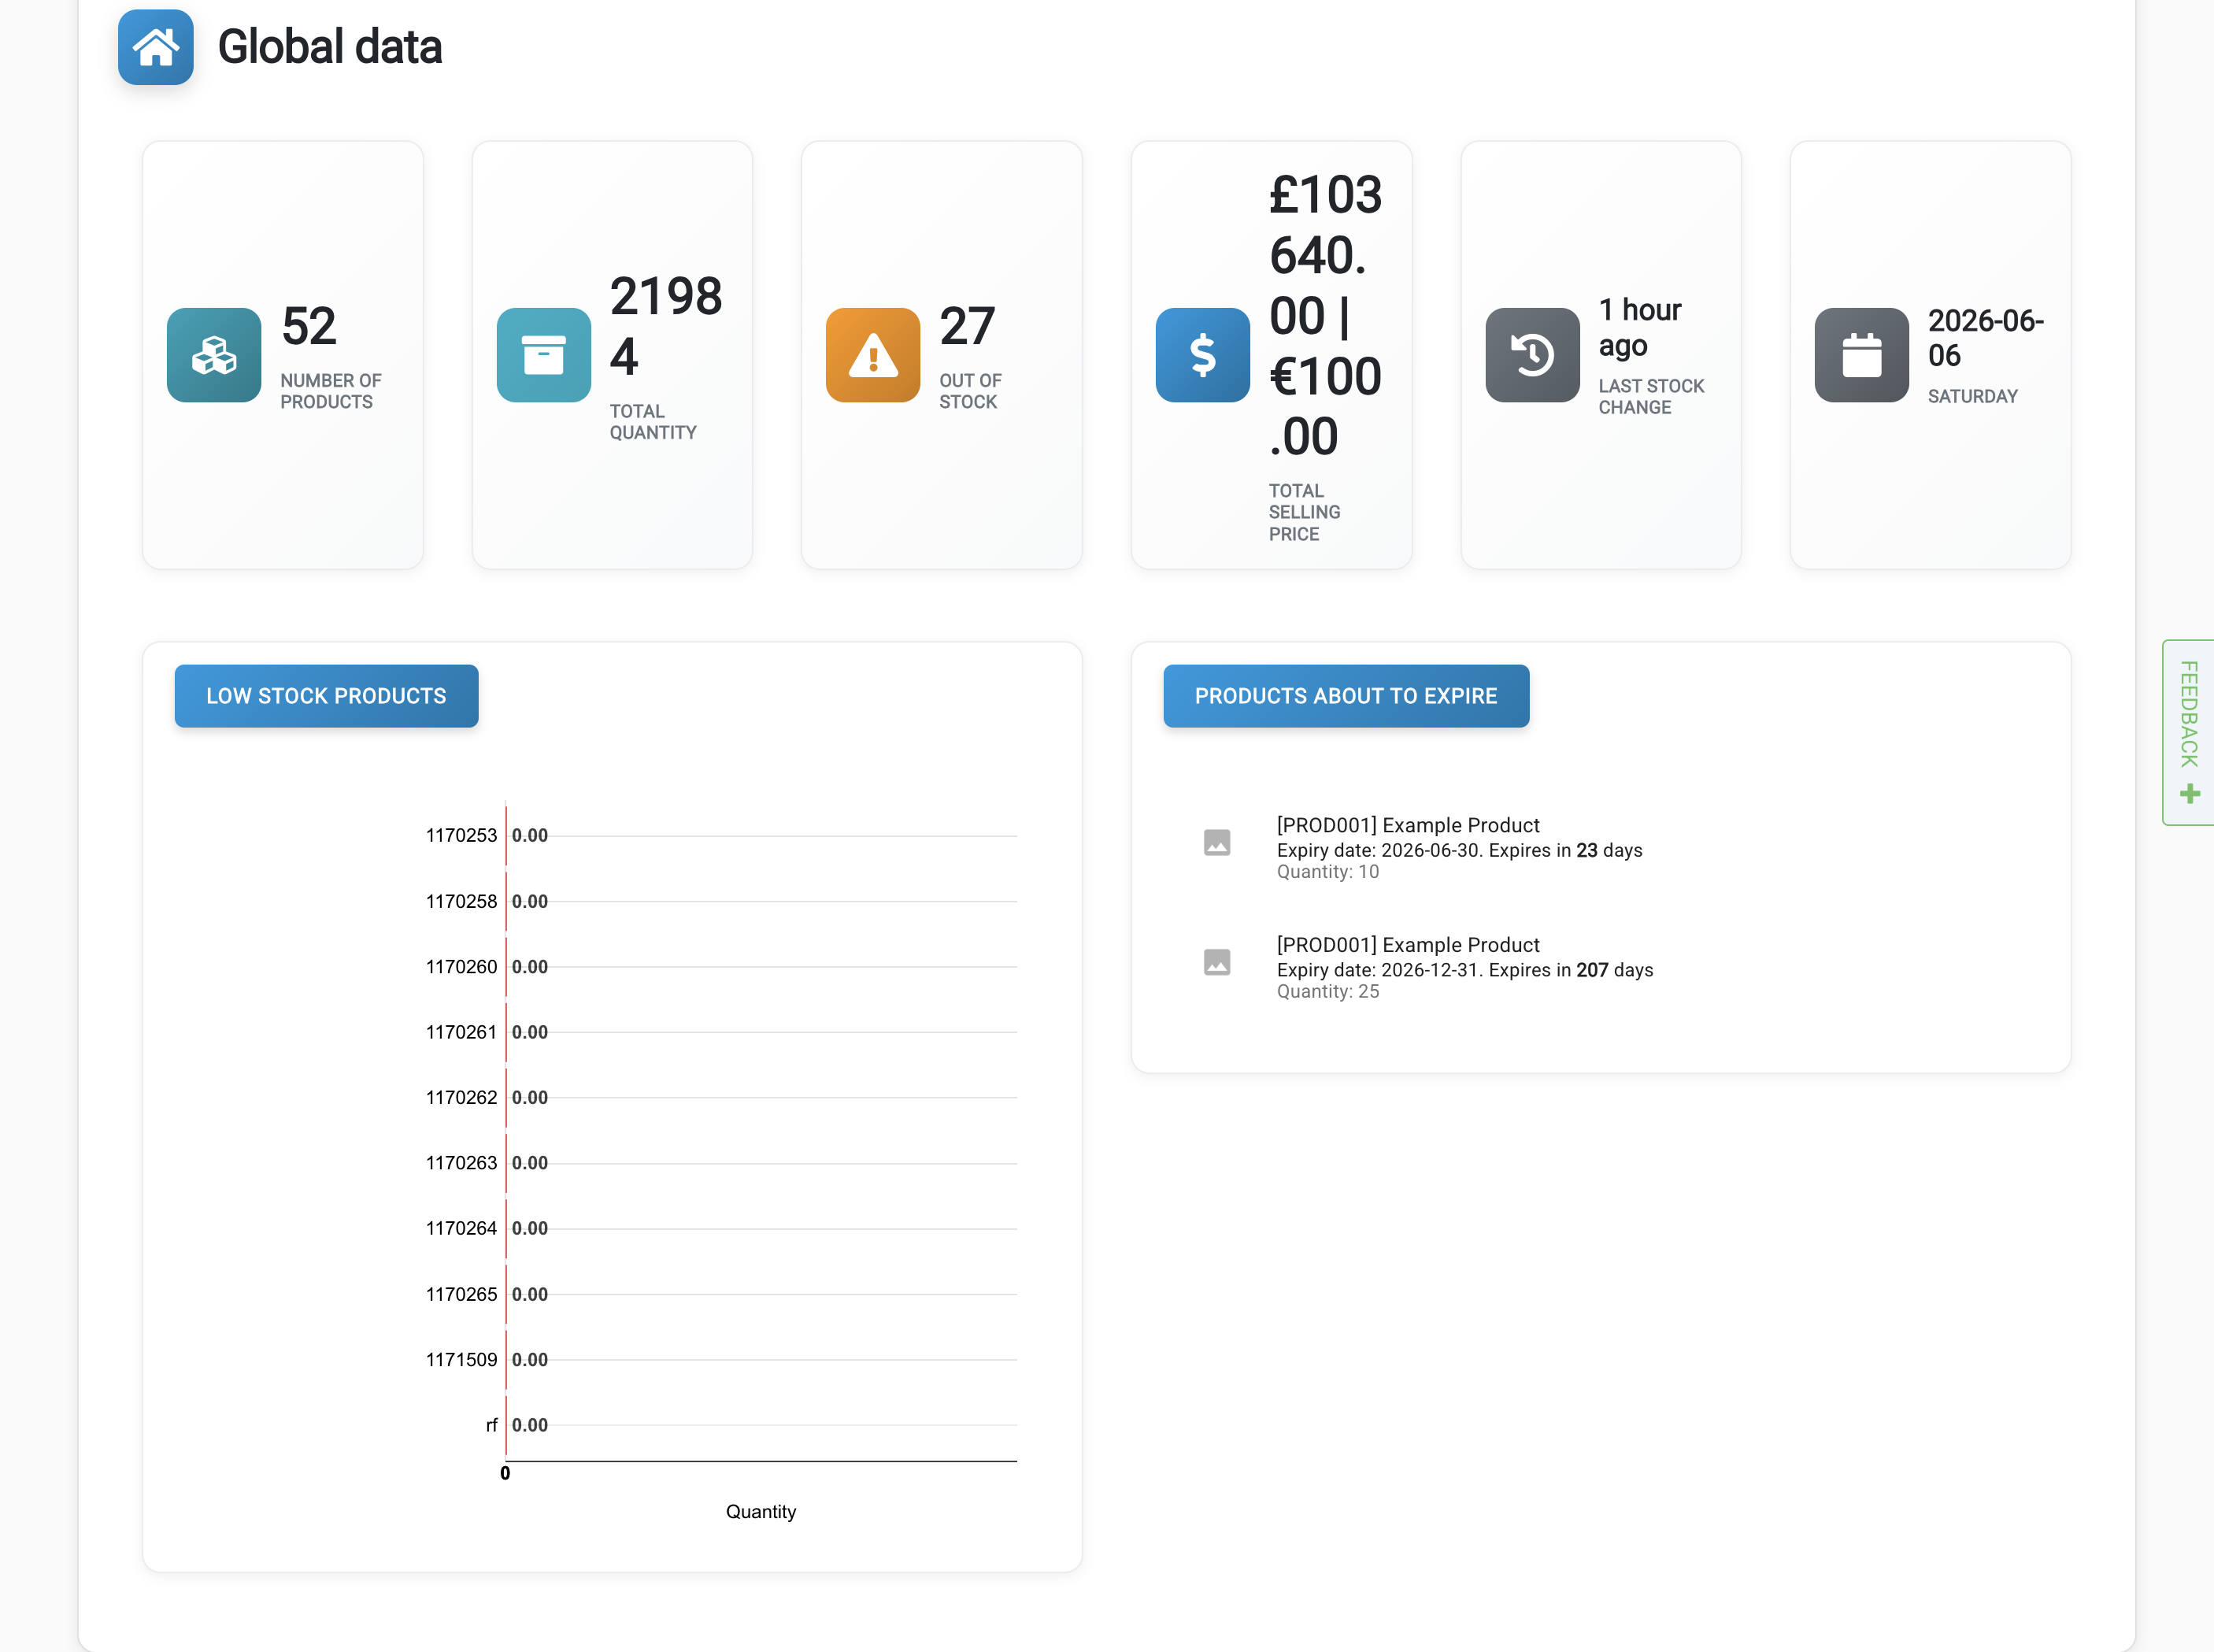The height and width of the screenshot is (1652, 2214).
Task: Click the 21984 total quantity value
Action: (666, 326)
